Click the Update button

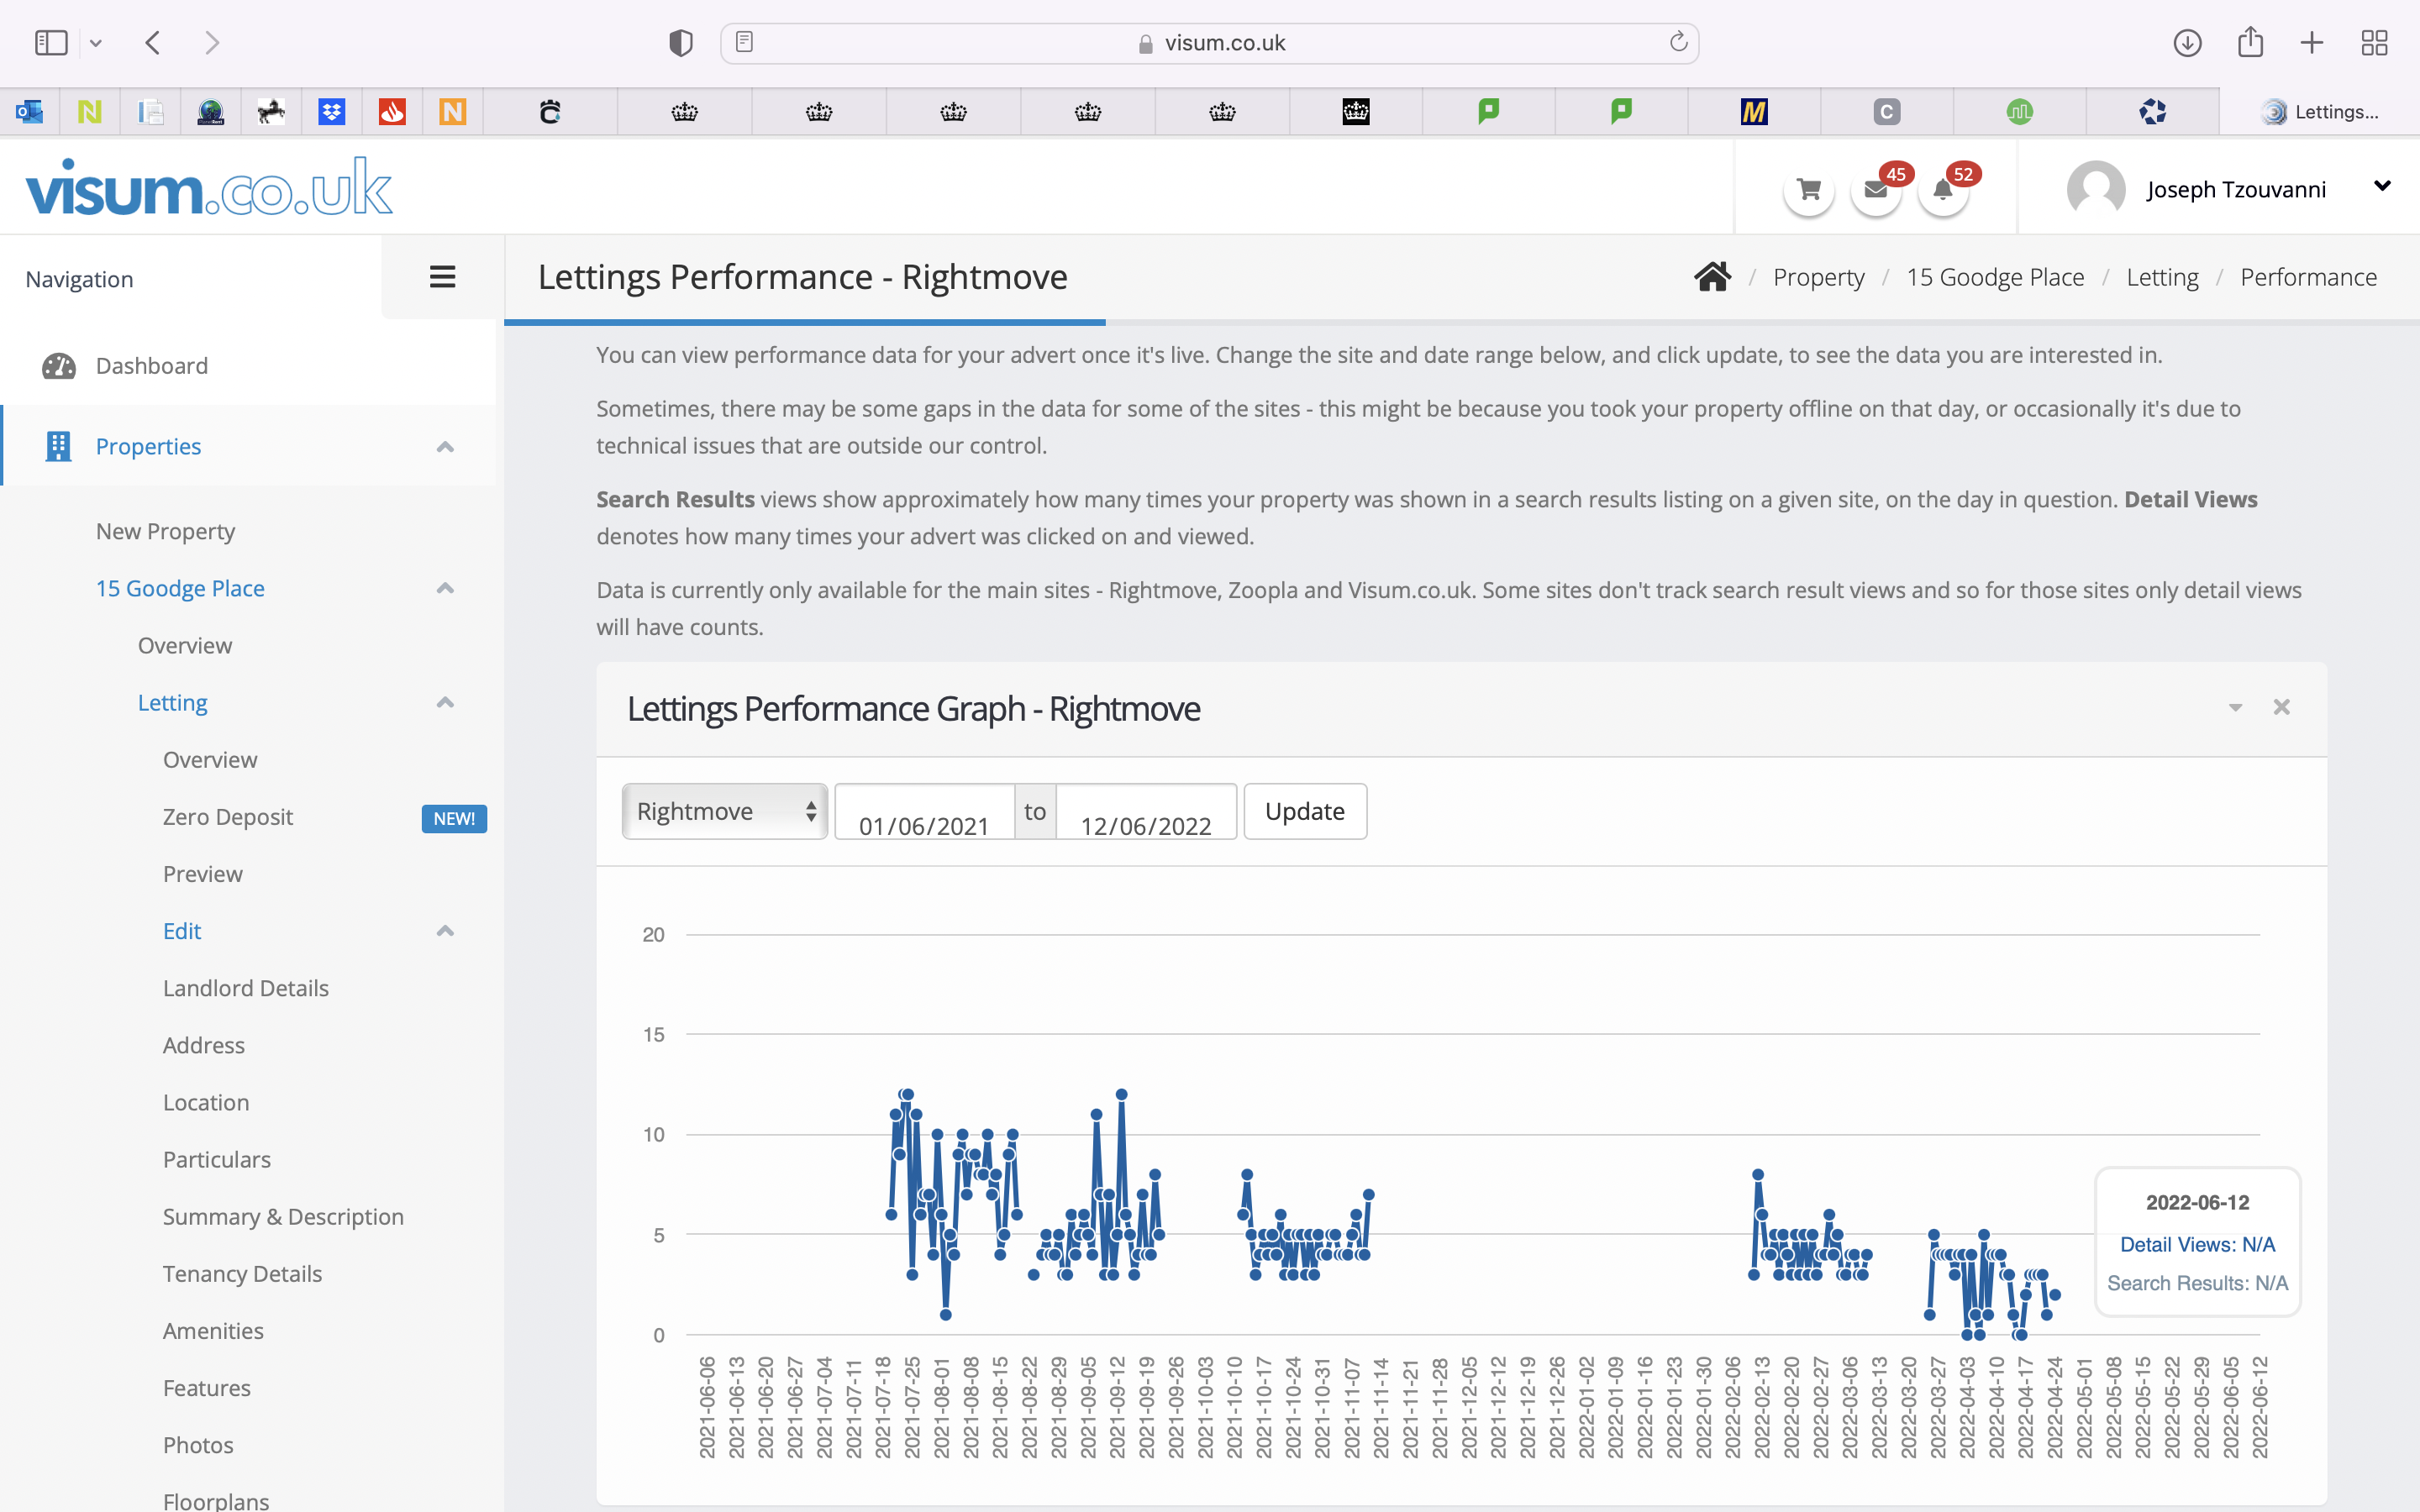pos(1305,811)
